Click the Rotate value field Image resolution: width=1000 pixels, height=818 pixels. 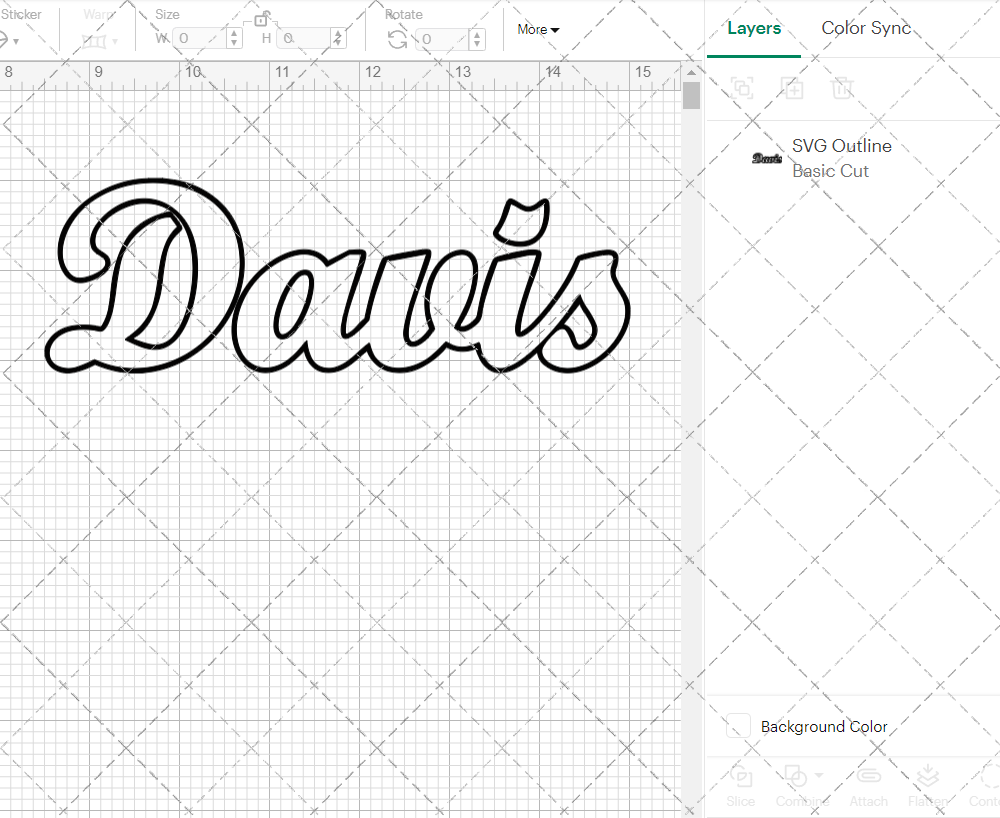point(440,40)
